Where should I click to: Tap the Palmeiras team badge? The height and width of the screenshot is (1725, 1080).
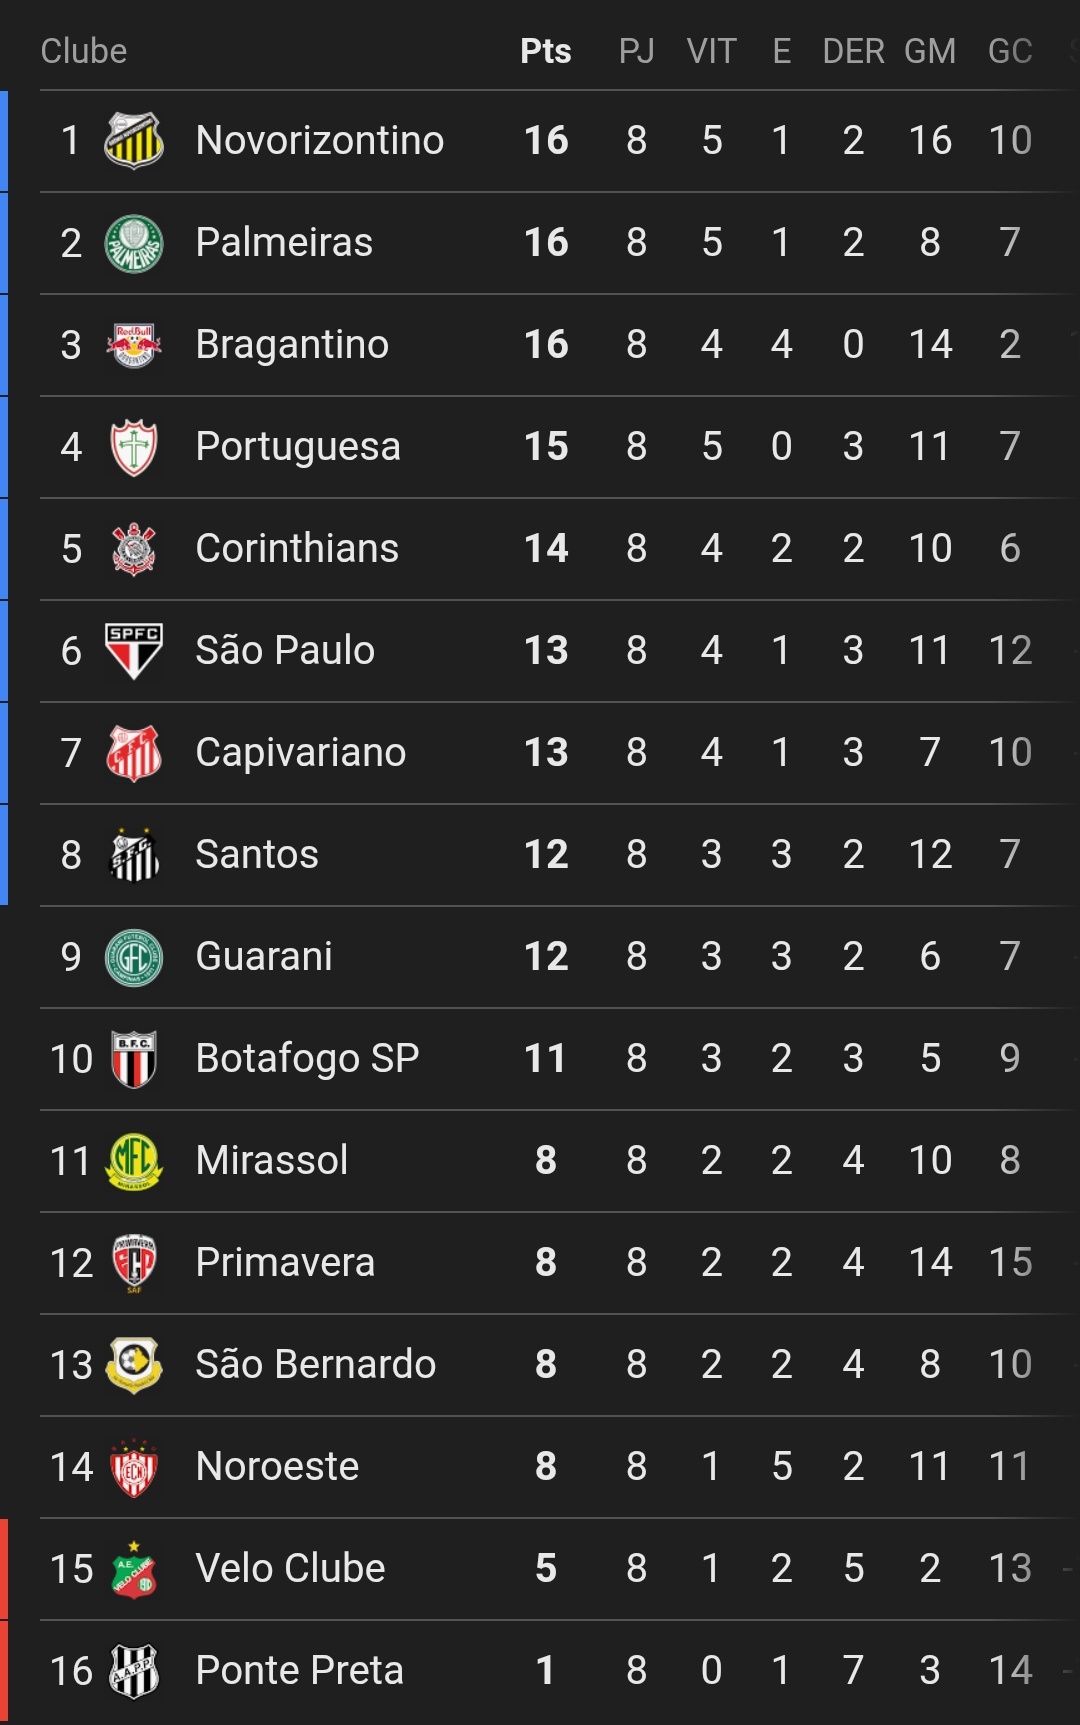(x=134, y=243)
